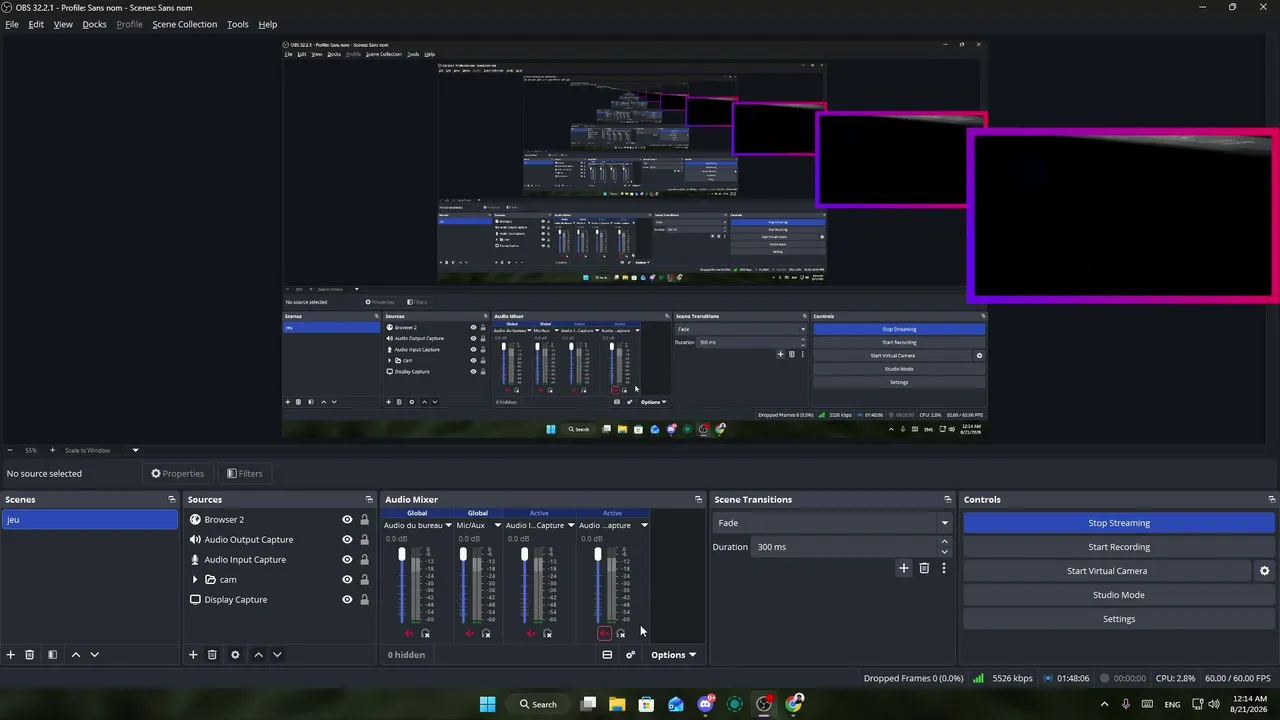Remove scene transition with trash icon

(x=924, y=568)
